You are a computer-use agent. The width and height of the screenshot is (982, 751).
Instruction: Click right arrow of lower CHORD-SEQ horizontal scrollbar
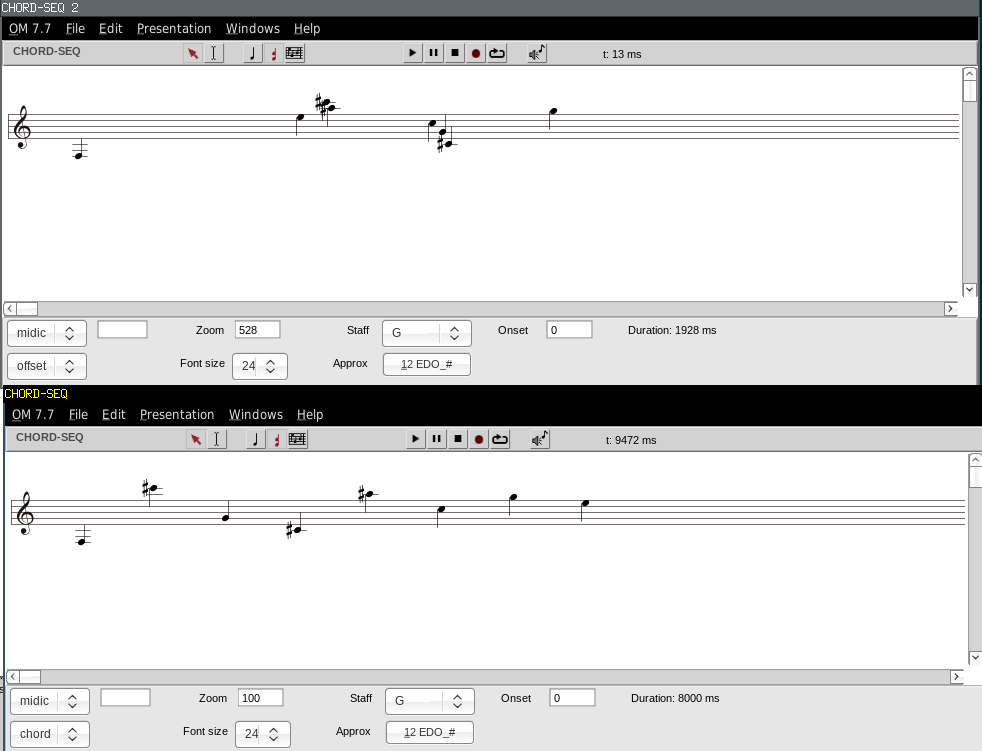click(956, 676)
